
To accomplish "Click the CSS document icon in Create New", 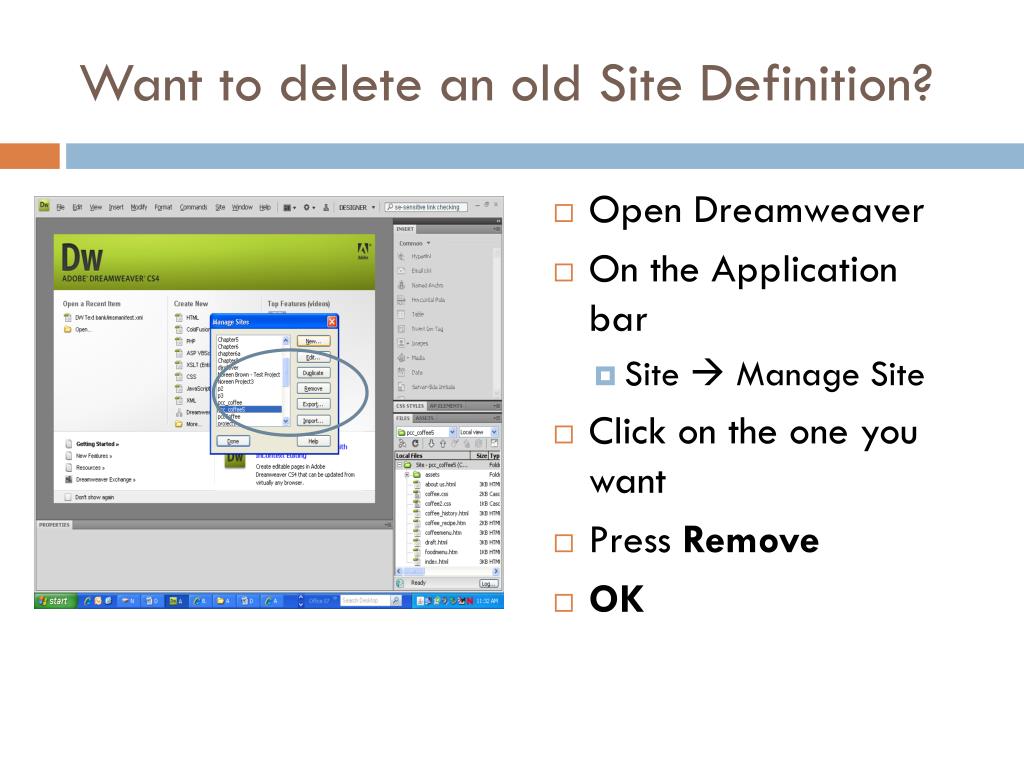I will tap(178, 376).
